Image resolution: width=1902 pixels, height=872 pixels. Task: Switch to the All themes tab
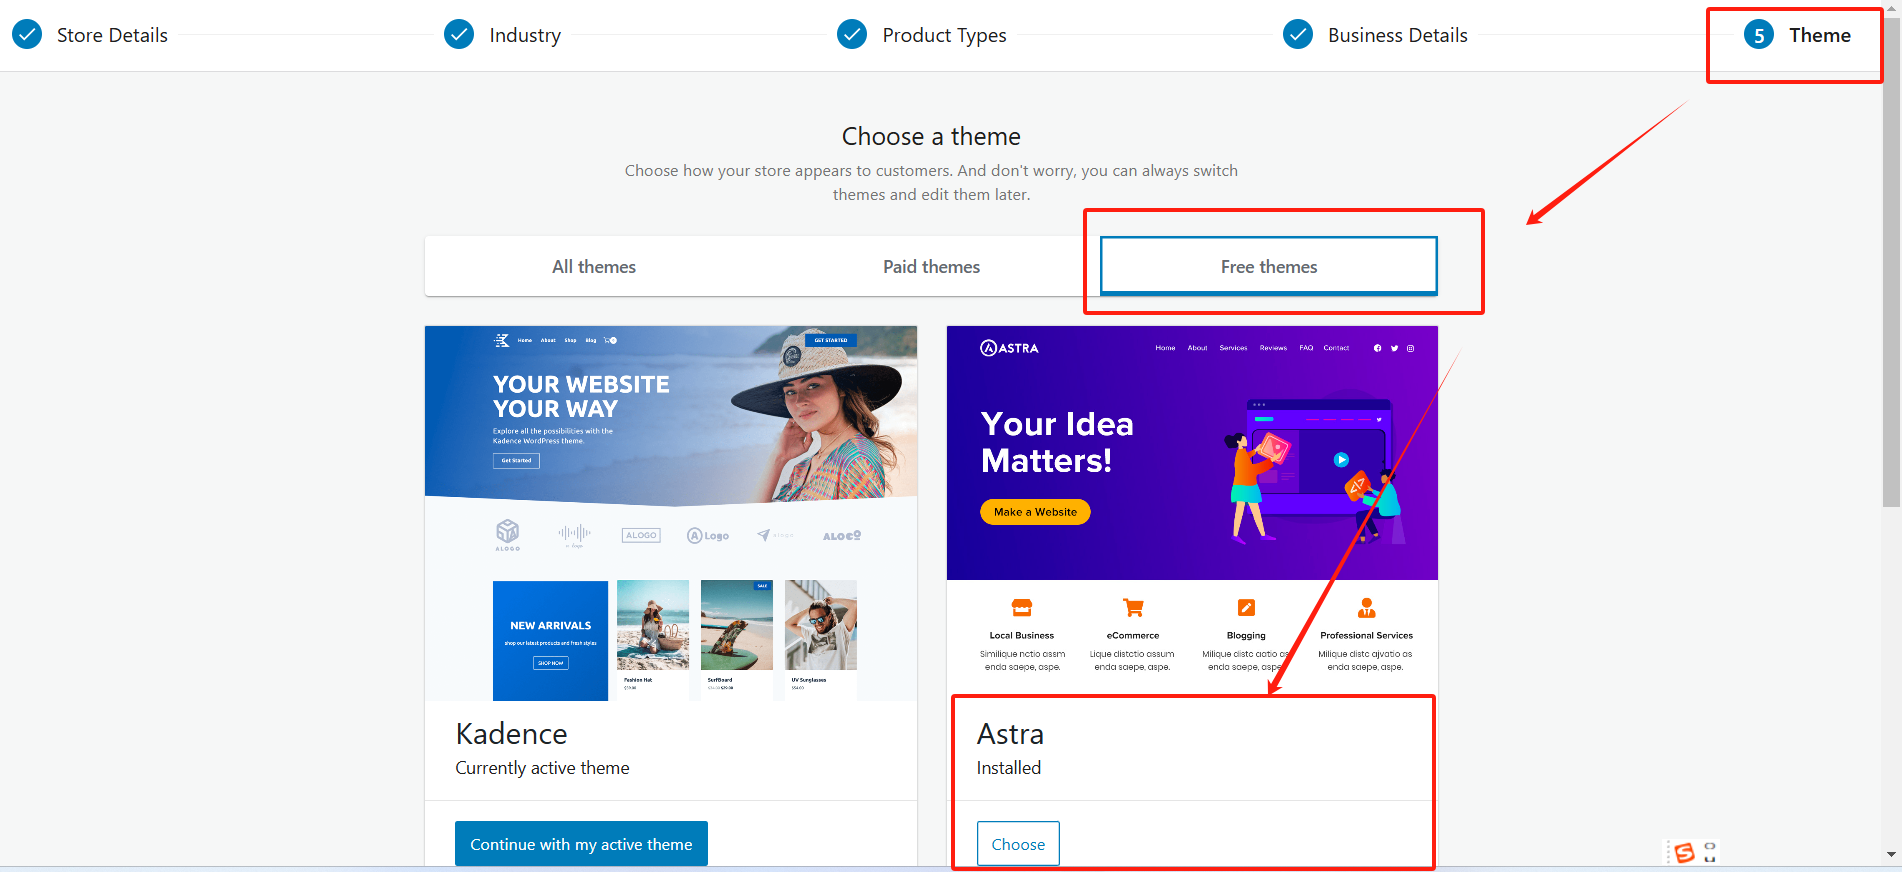pyautogui.click(x=594, y=266)
